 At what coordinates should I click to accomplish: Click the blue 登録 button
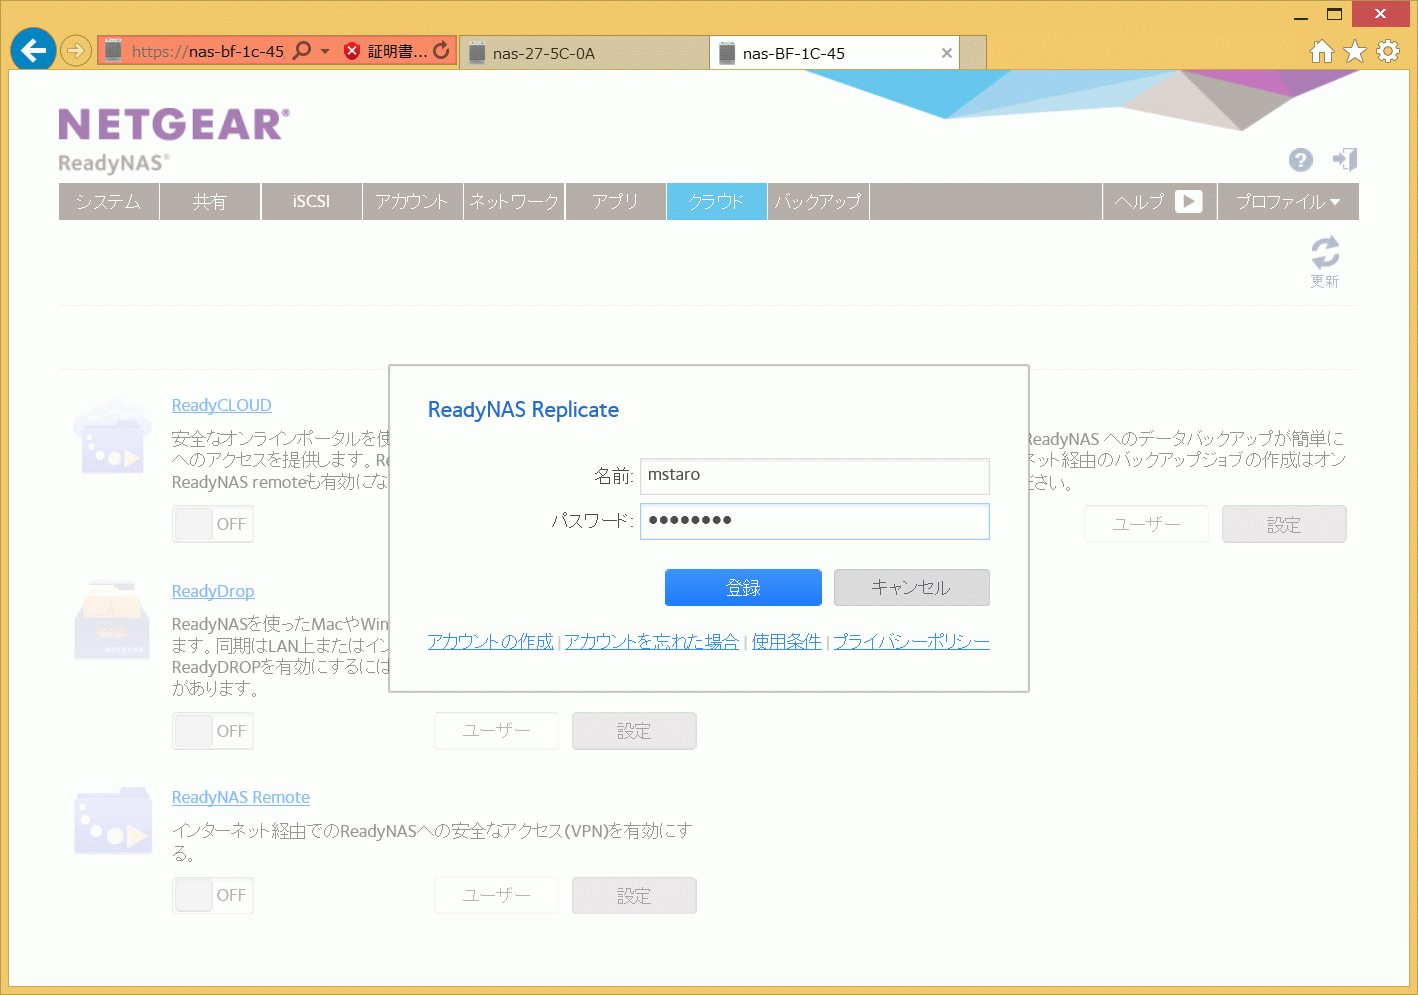743,588
